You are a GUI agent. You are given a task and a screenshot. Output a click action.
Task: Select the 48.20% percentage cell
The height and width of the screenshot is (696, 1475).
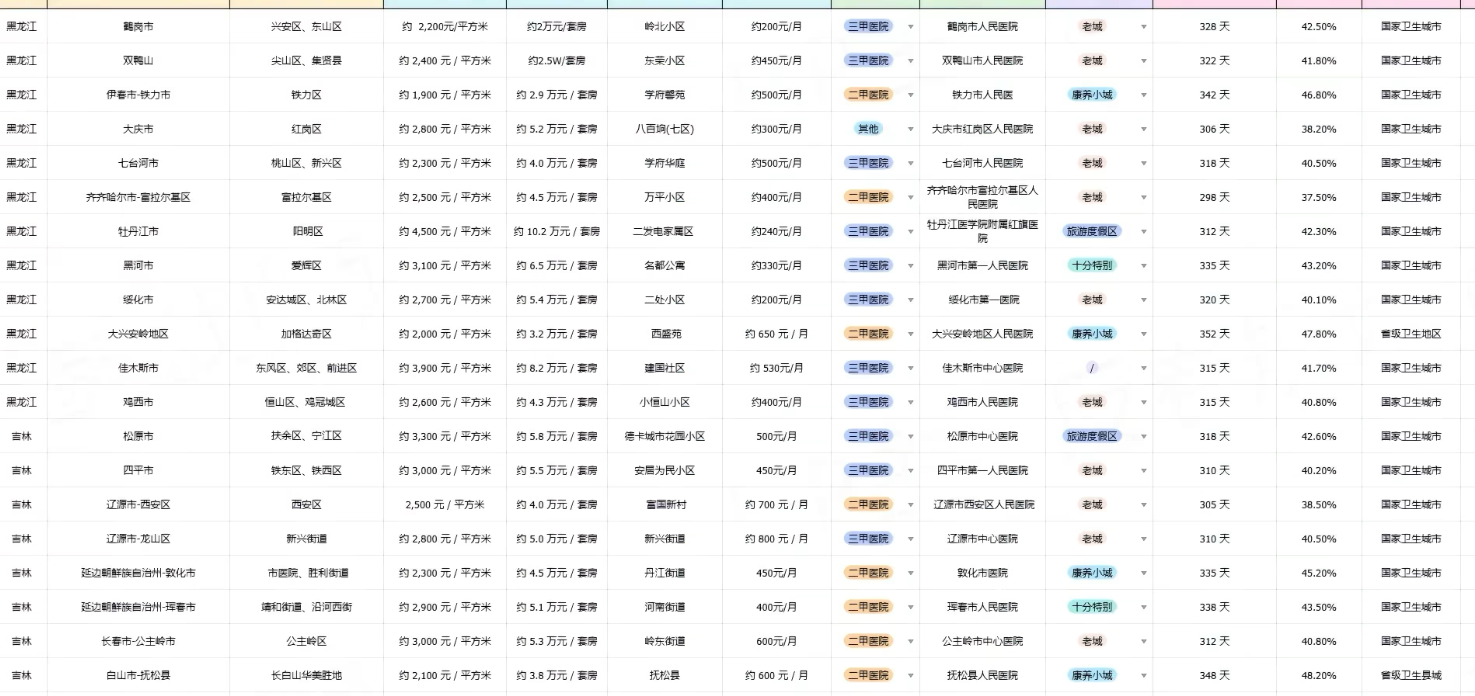[1318, 675]
